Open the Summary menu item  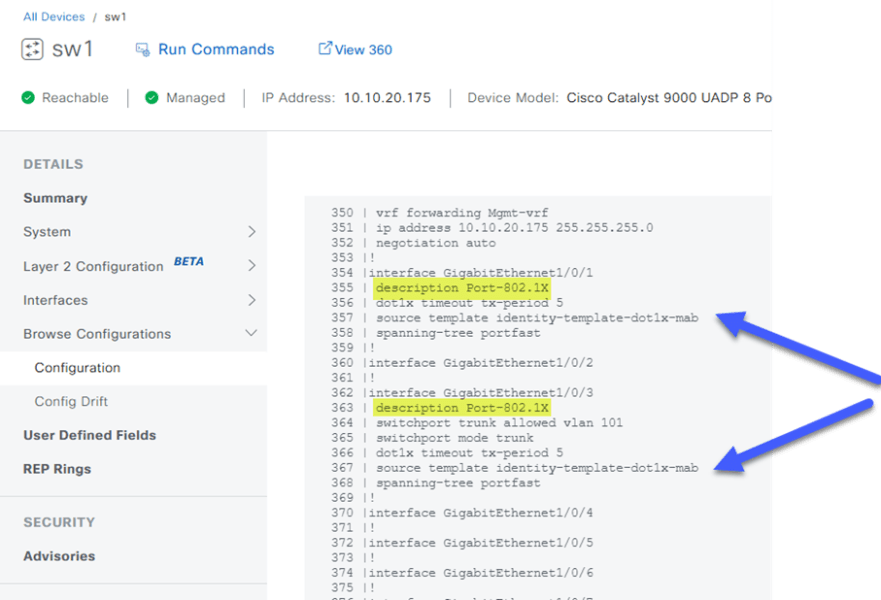coord(55,198)
